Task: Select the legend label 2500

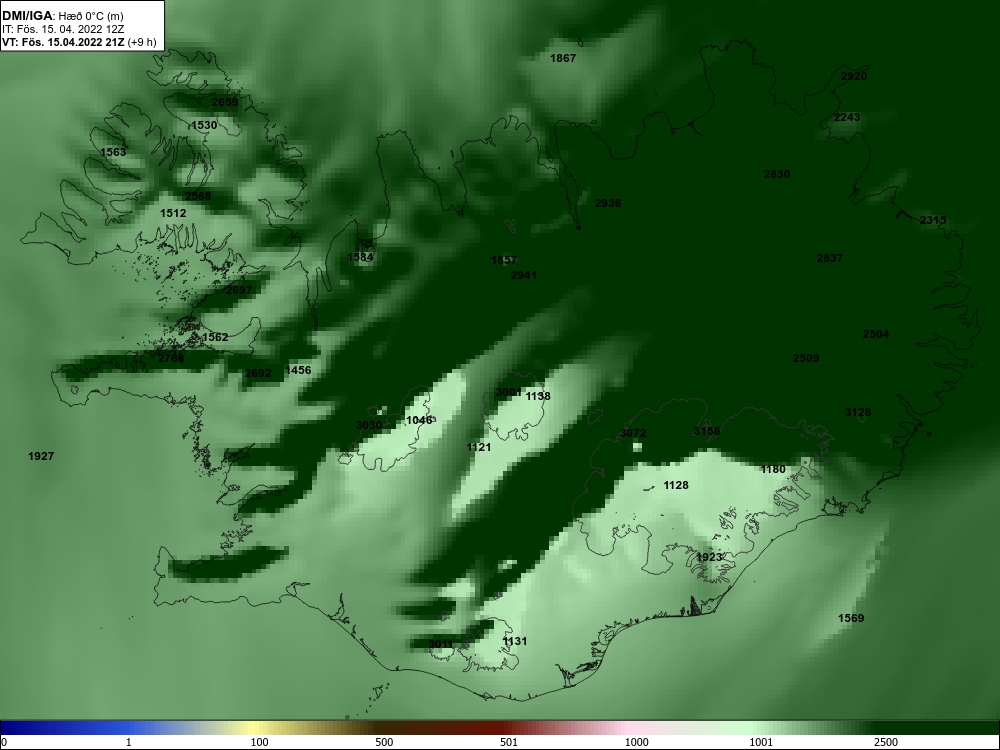Action: (x=886, y=742)
